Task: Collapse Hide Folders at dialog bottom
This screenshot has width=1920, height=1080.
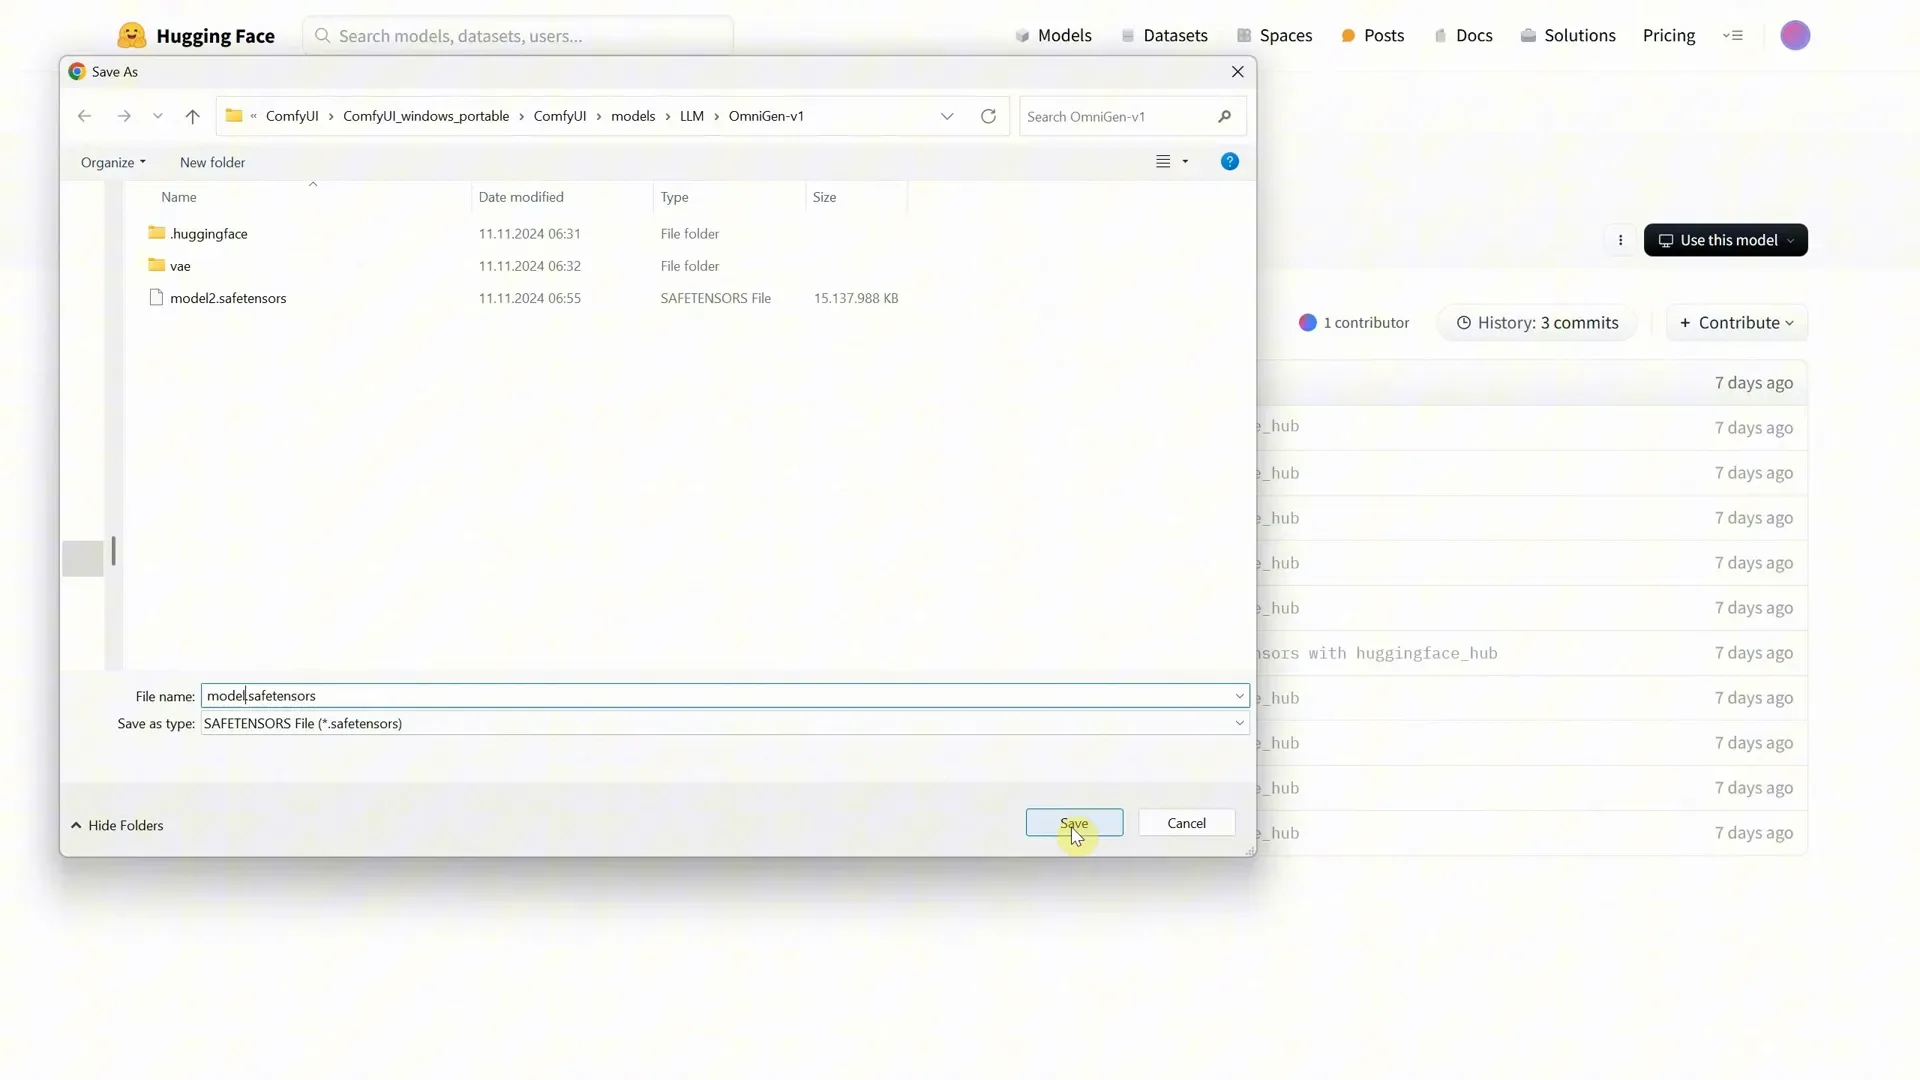Action: [117, 825]
